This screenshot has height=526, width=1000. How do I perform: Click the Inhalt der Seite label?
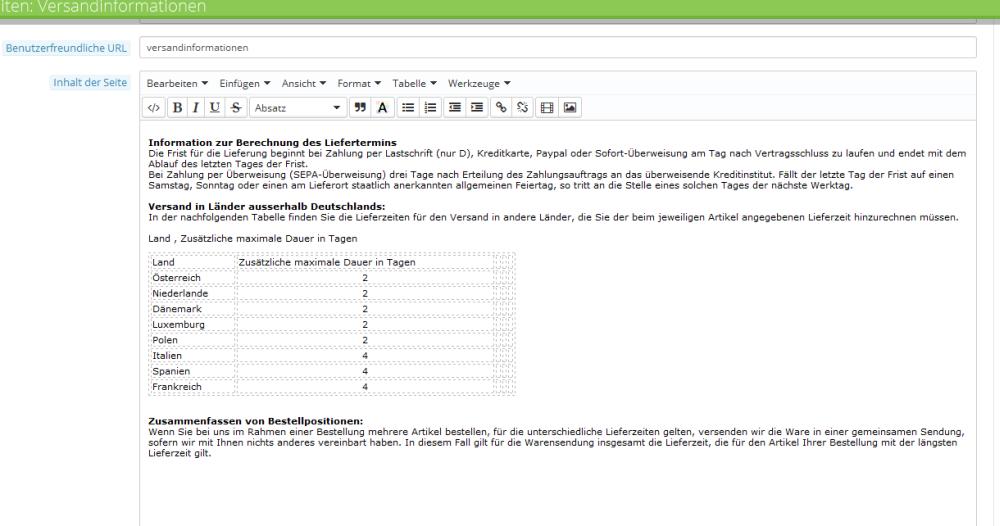coord(90,82)
